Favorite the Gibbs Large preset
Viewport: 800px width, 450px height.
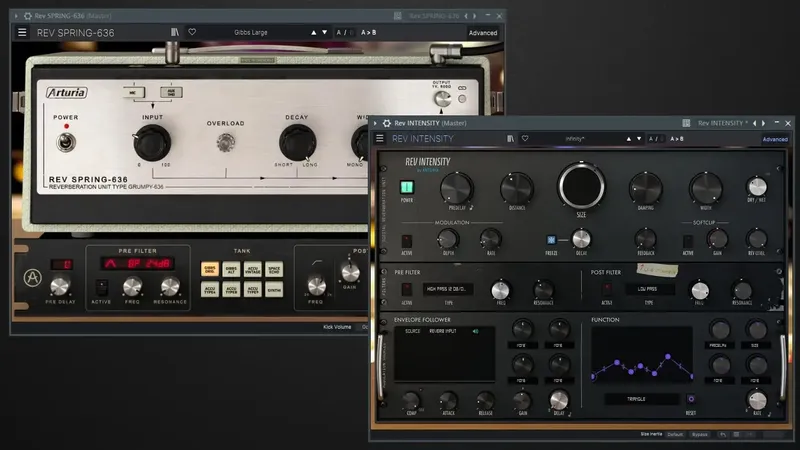(192, 32)
